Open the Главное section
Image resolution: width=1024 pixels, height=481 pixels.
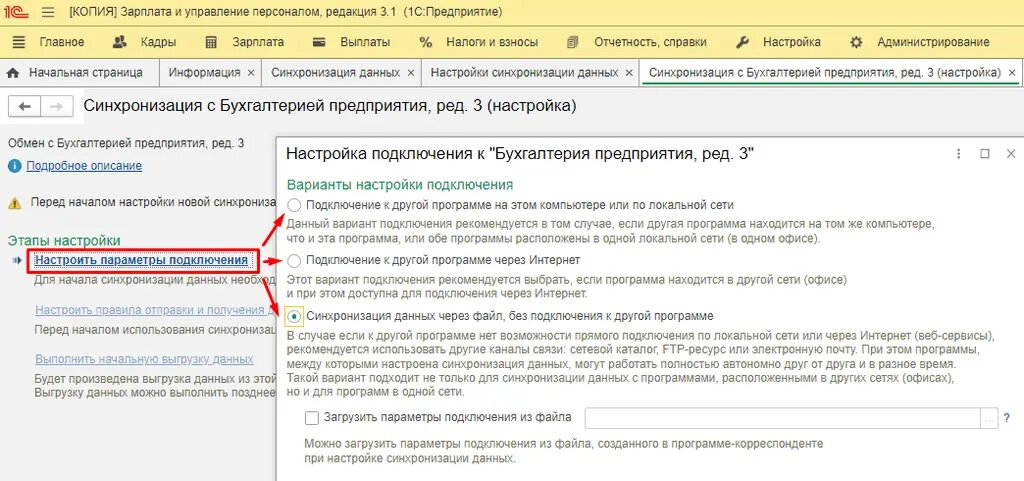(x=61, y=42)
